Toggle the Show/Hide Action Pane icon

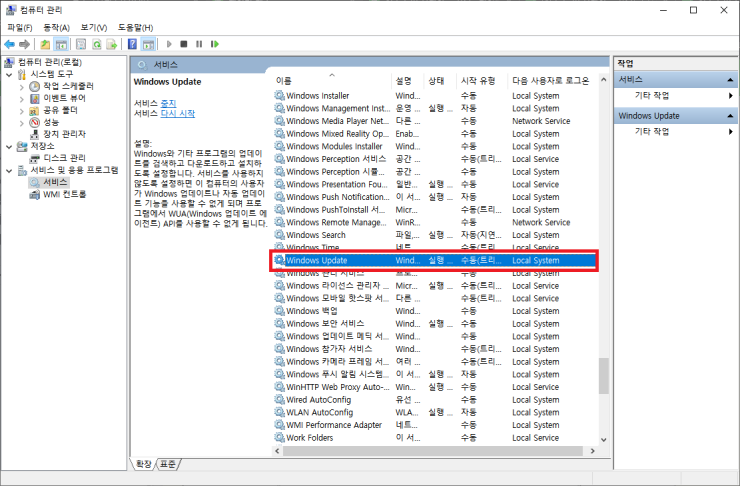[148, 44]
